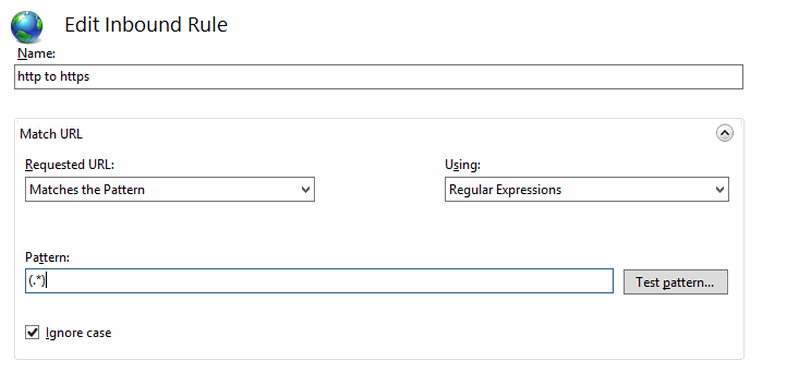Click the globe icon beside Edit Inbound Rule
The height and width of the screenshot is (373, 799).
coord(27,27)
